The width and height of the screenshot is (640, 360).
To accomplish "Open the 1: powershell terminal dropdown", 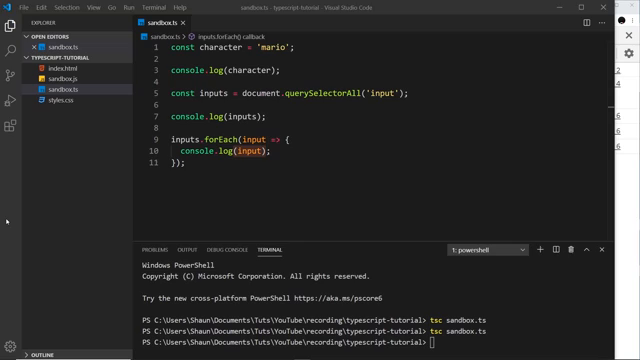I will click(488, 250).
